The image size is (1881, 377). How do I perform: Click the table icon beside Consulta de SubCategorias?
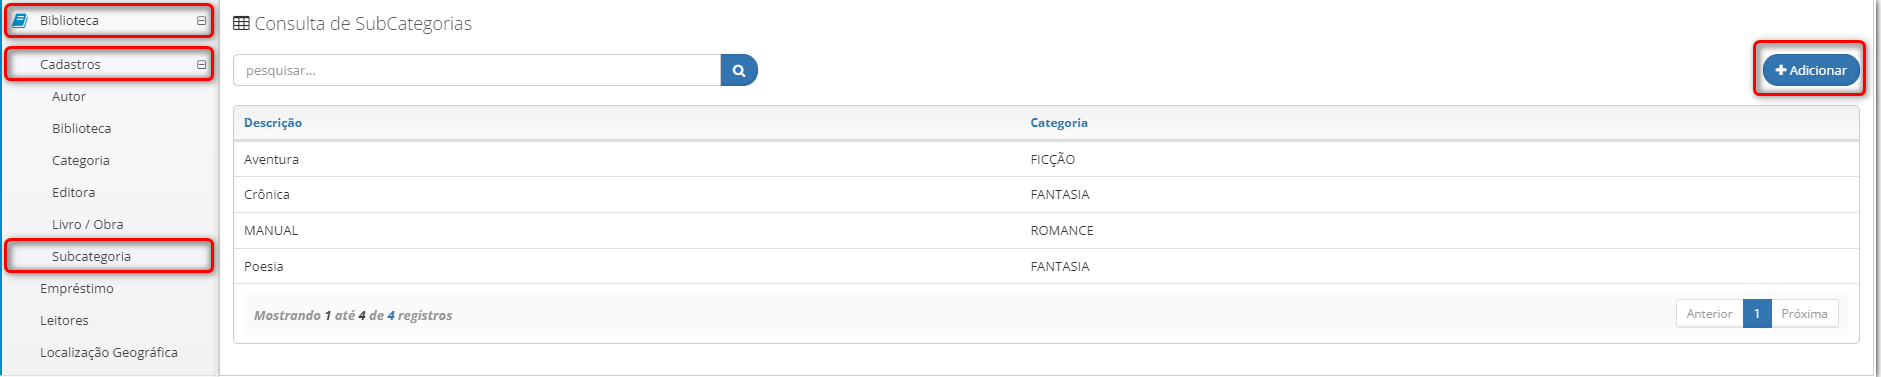[241, 23]
